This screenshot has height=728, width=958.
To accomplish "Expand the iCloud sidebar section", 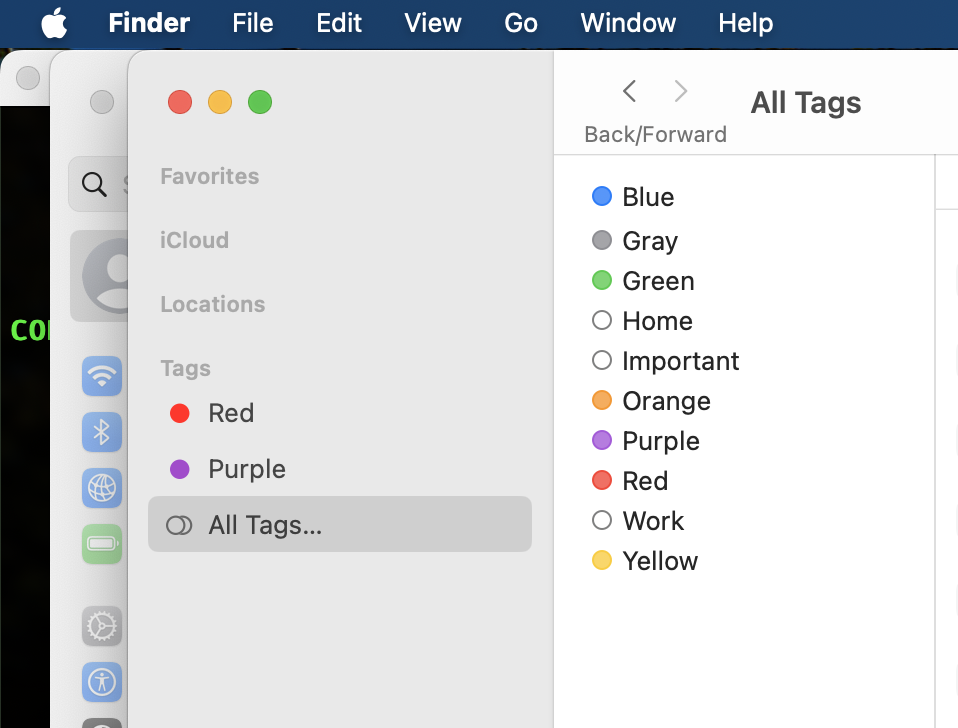I will pyautogui.click(x=195, y=240).
